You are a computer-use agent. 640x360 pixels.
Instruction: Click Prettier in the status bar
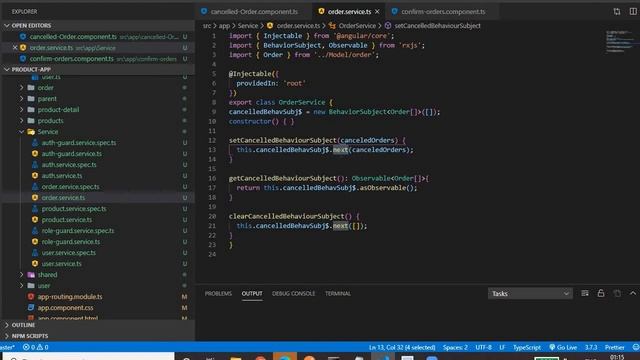click(x=614, y=347)
